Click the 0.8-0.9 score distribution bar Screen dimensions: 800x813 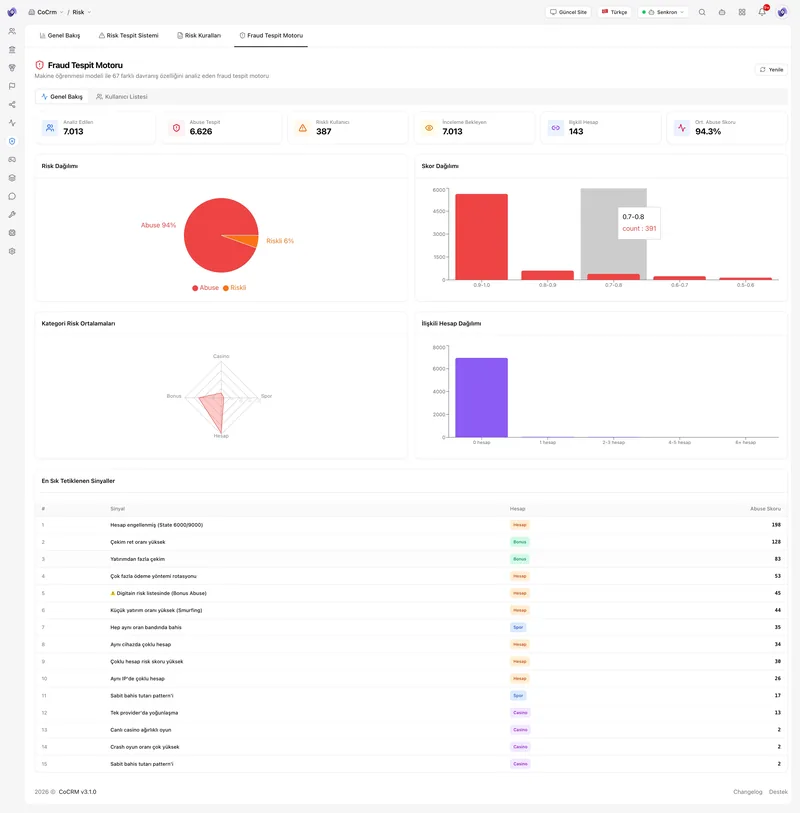[x=548, y=275]
